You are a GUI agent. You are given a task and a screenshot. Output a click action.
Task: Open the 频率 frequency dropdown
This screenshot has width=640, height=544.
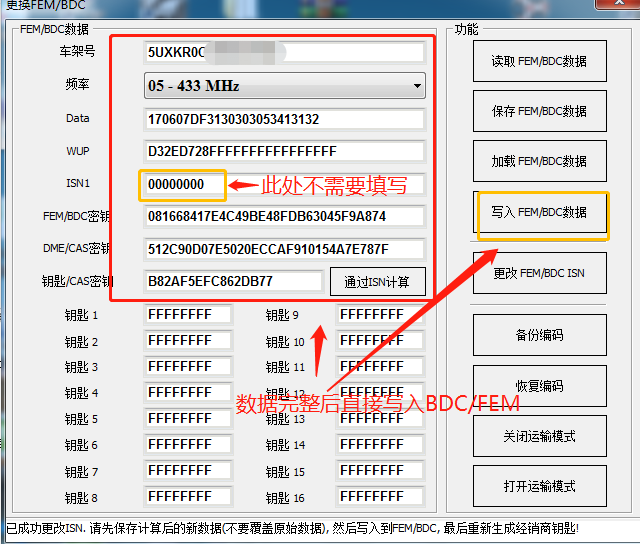click(284, 86)
